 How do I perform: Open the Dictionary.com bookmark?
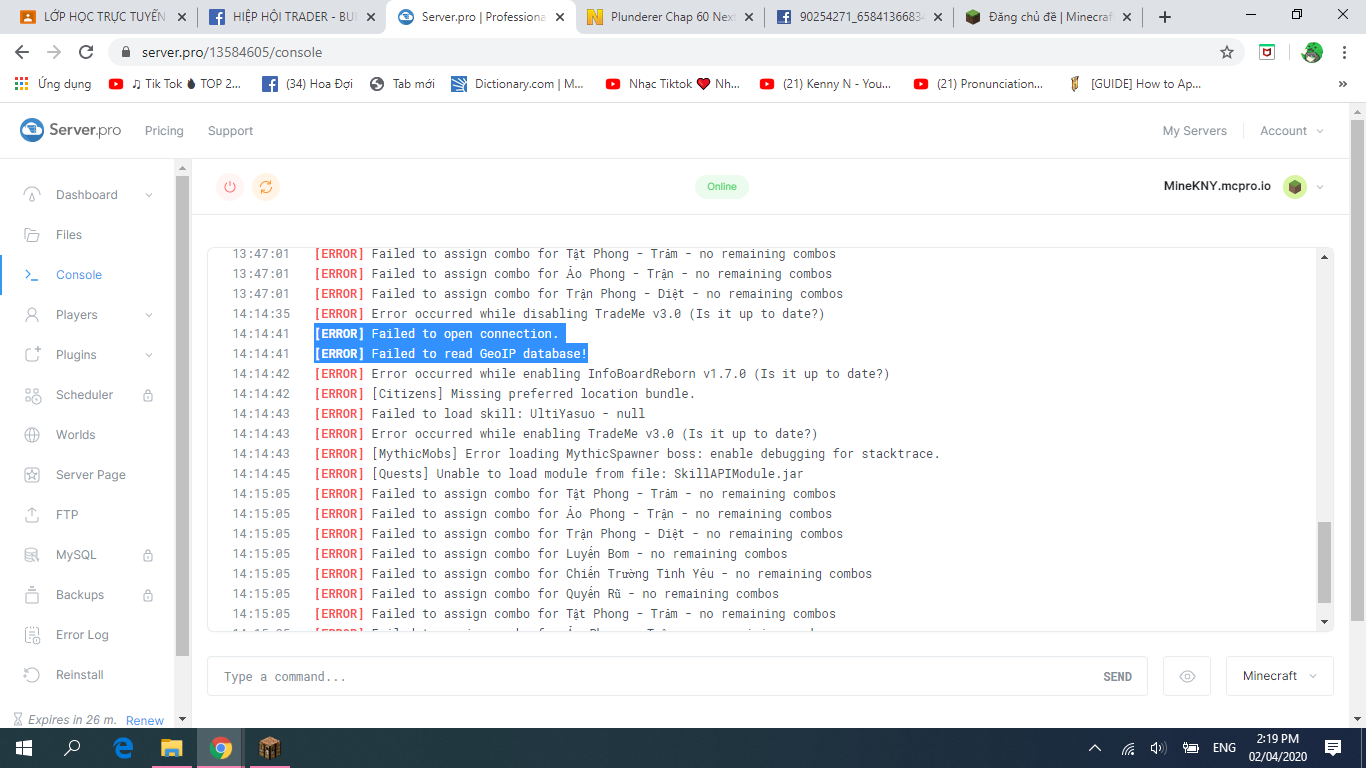518,84
